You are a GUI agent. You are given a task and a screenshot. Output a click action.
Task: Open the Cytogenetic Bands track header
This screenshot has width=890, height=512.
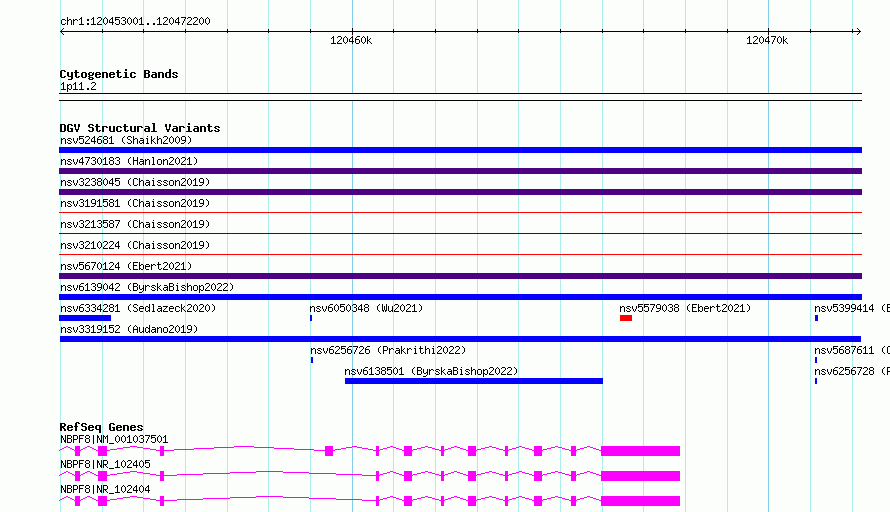(119, 74)
